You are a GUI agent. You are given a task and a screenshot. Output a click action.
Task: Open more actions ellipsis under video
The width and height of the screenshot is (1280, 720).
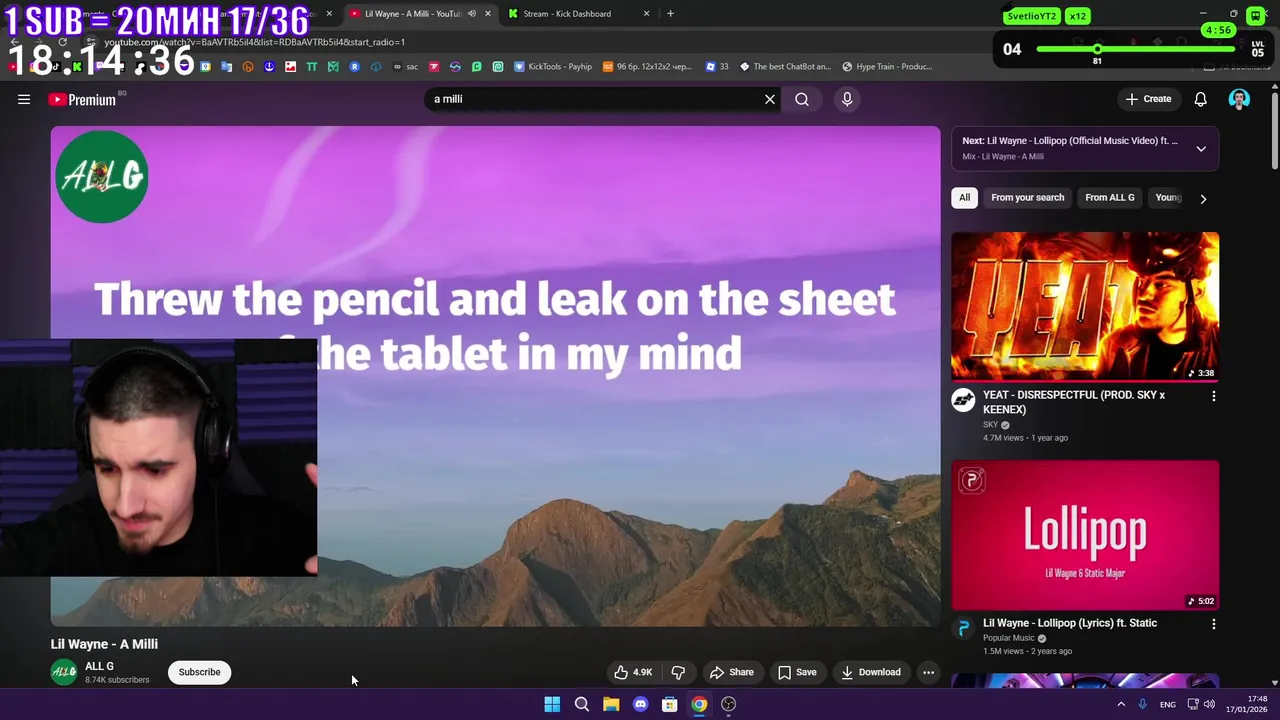pyautogui.click(x=928, y=672)
